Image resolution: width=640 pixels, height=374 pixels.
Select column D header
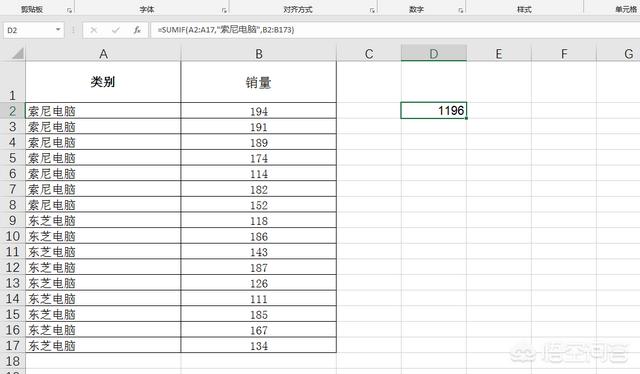(x=434, y=54)
